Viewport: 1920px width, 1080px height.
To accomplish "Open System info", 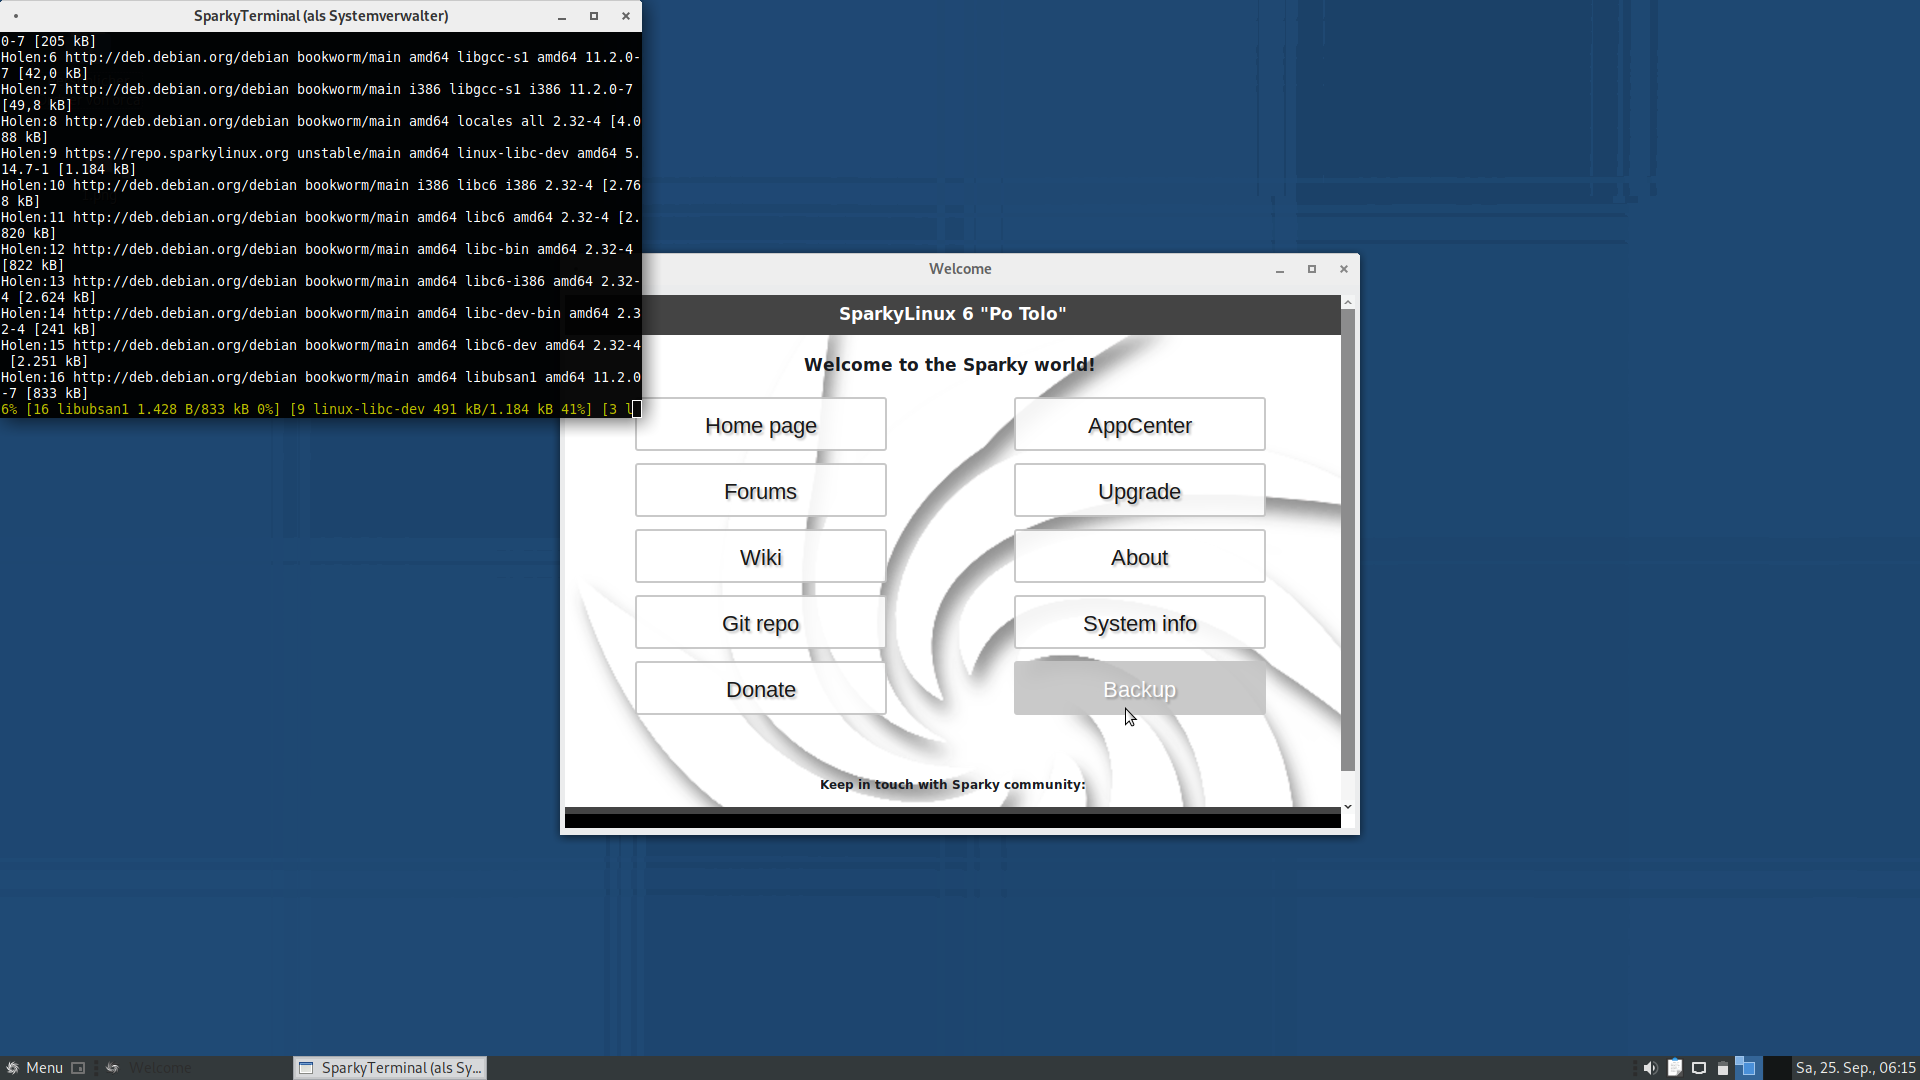I will tap(1139, 622).
